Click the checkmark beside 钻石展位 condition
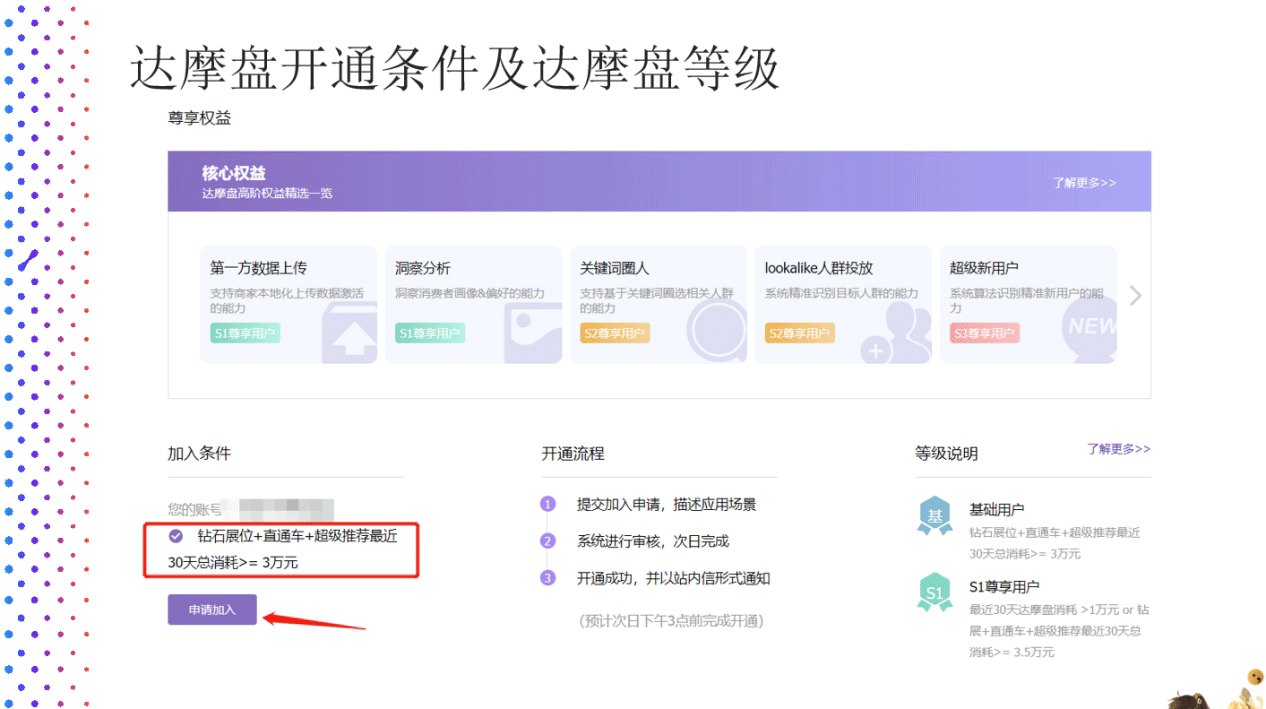 pos(176,535)
